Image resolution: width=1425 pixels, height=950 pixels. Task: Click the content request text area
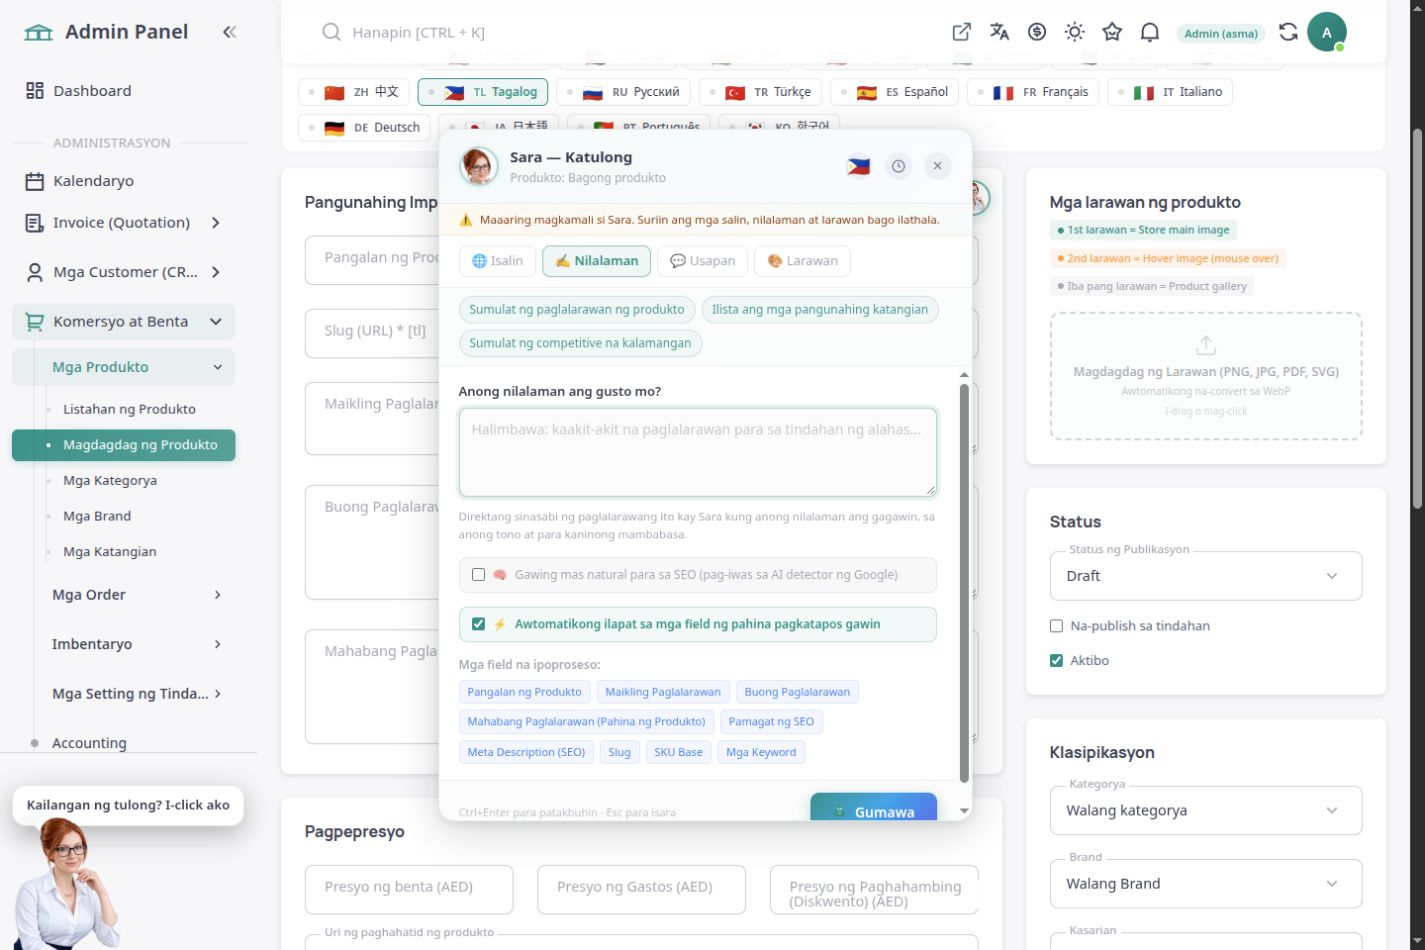point(698,452)
